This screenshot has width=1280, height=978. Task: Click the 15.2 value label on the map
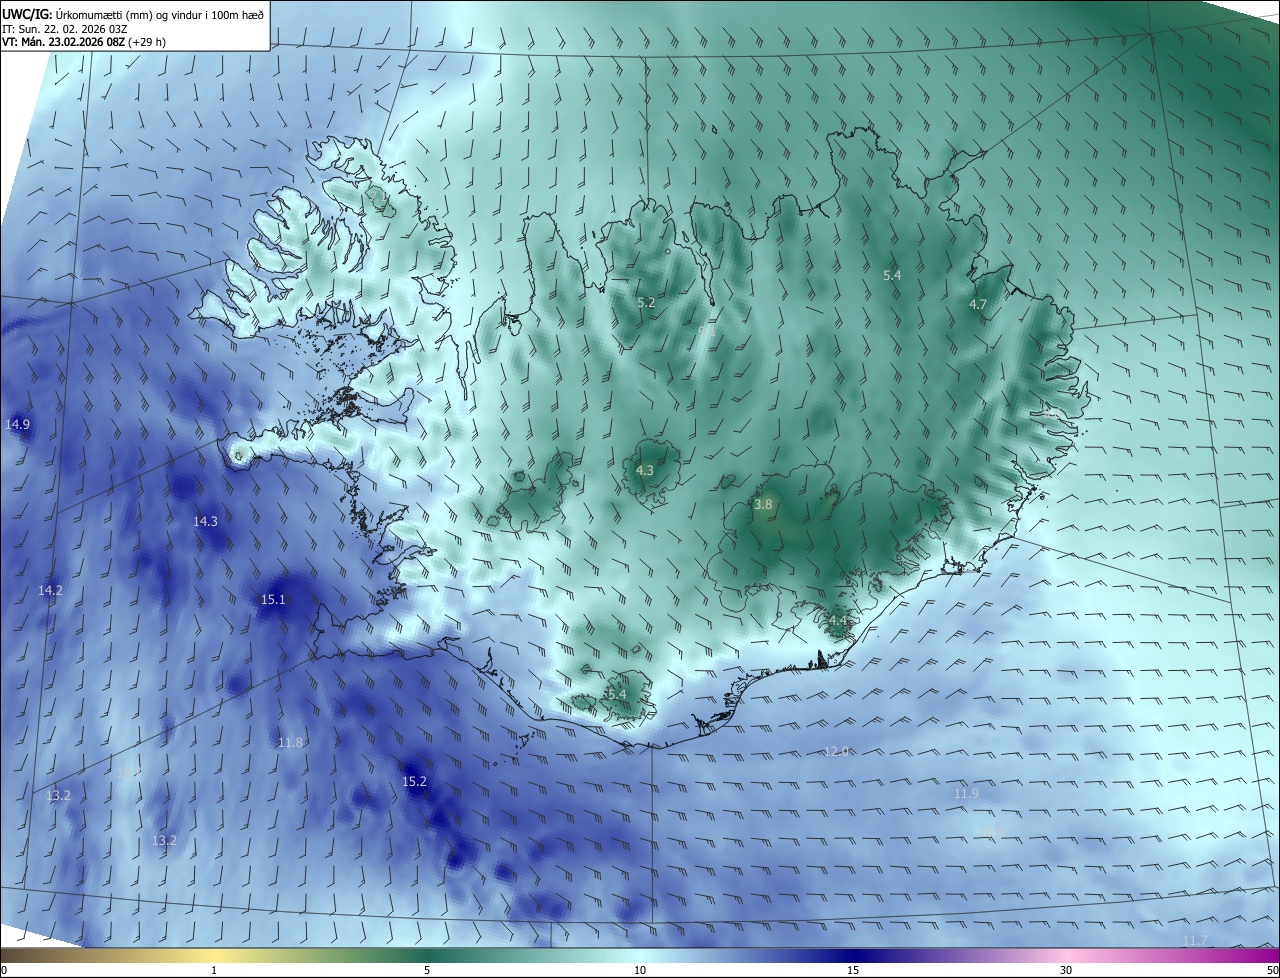(414, 781)
